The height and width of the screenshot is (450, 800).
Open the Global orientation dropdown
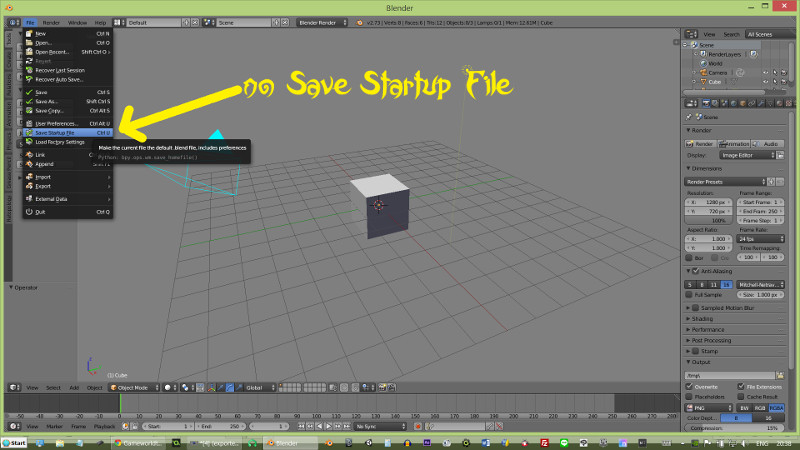coord(259,388)
